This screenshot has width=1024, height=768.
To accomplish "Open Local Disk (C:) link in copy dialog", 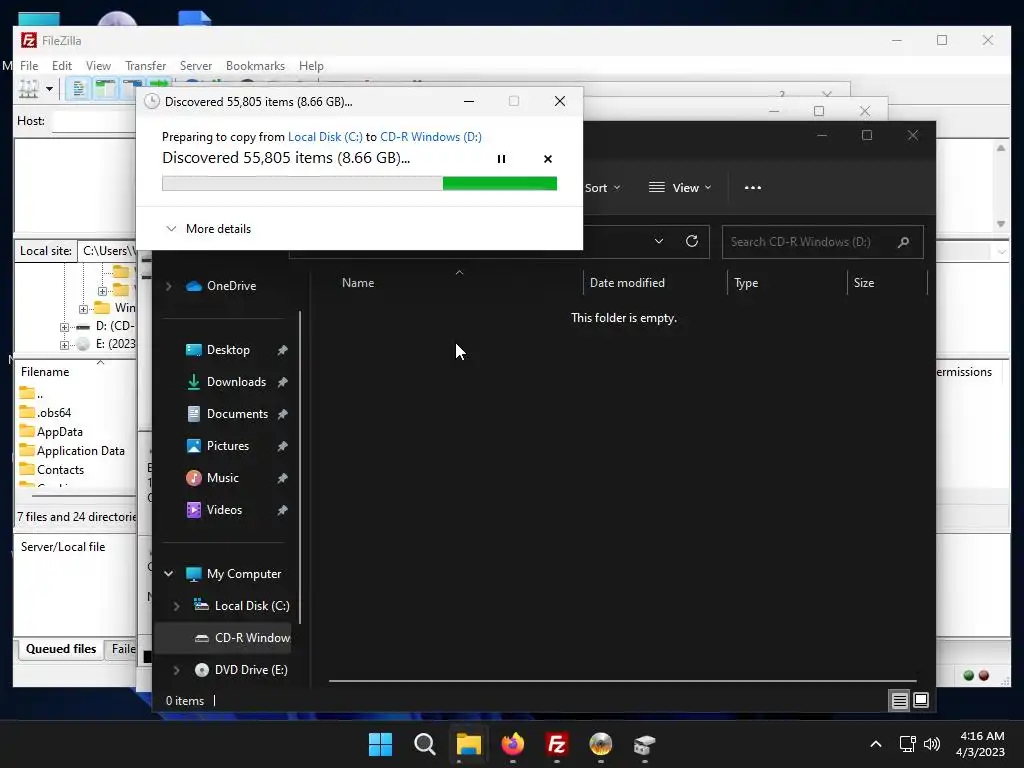I will (325, 136).
